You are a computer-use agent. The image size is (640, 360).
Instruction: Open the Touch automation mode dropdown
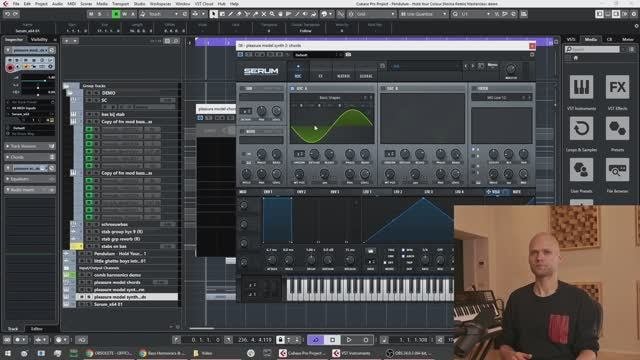pyautogui.click(x=160, y=14)
